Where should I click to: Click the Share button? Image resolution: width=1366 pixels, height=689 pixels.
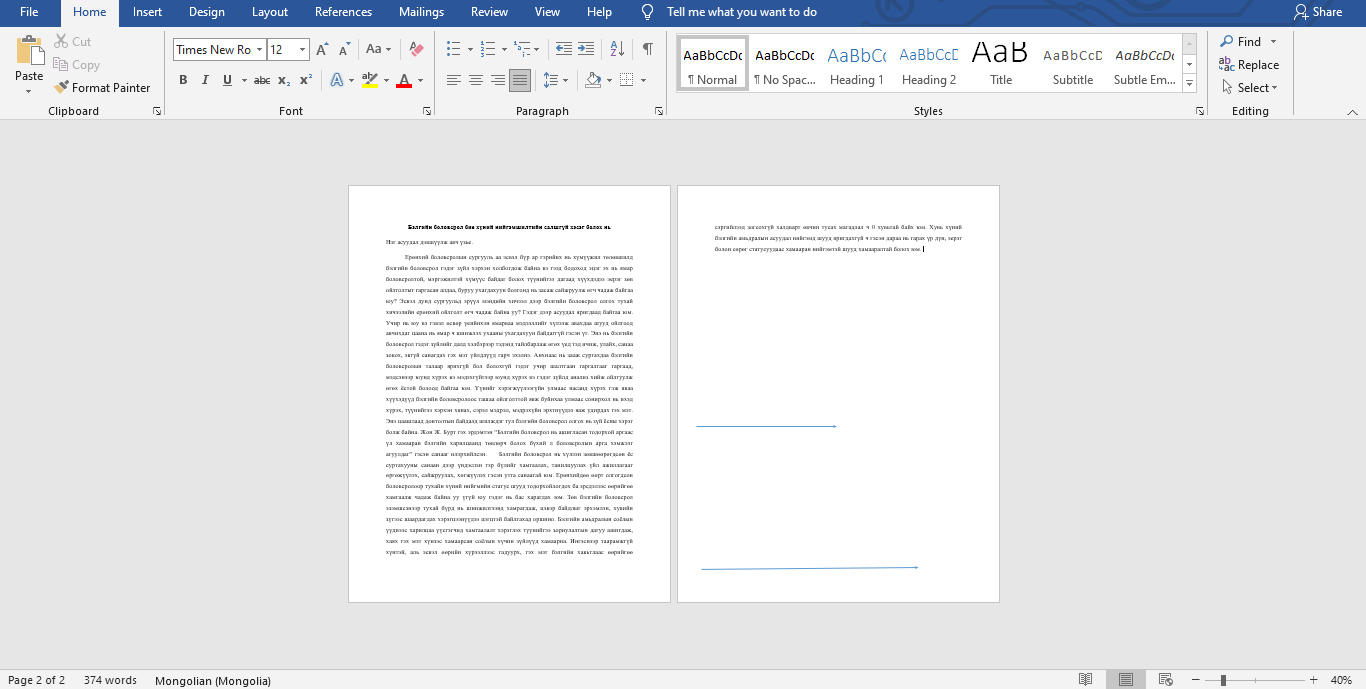tap(1317, 12)
